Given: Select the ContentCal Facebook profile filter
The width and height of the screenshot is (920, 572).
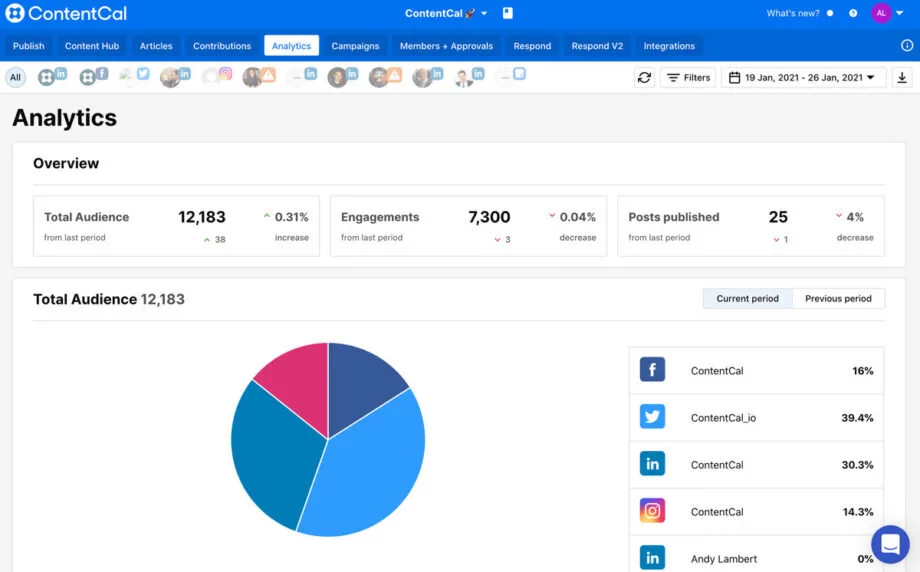Looking at the screenshot, I should point(93,76).
